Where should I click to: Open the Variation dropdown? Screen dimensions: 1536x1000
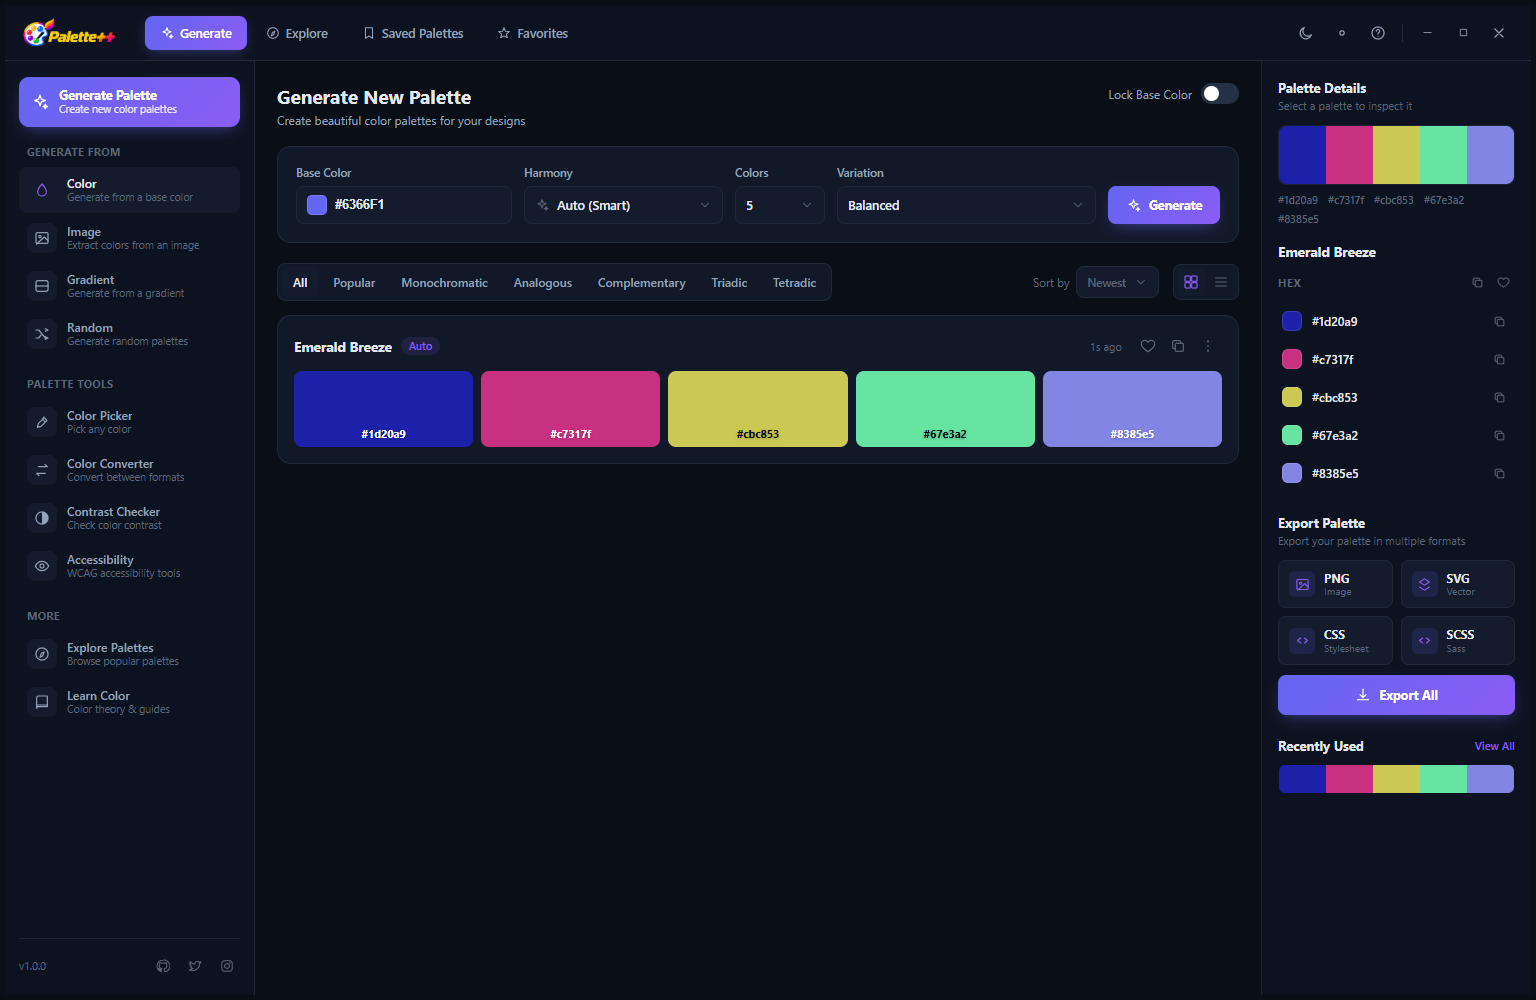pos(966,205)
